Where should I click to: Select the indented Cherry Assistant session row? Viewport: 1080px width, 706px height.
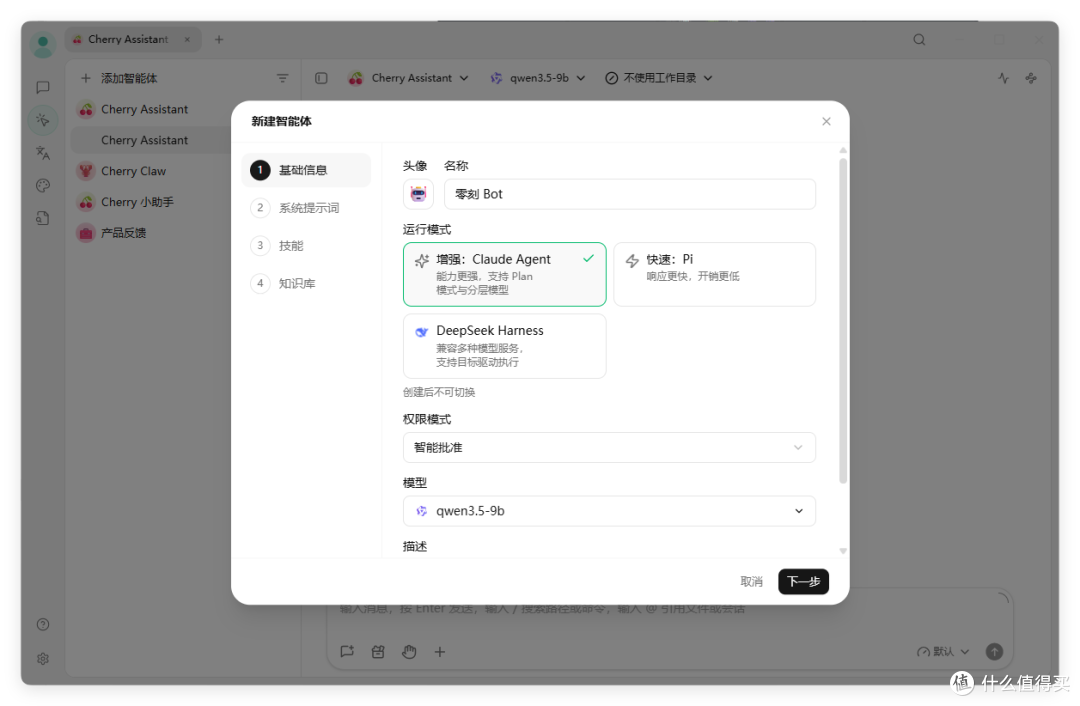[152, 140]
